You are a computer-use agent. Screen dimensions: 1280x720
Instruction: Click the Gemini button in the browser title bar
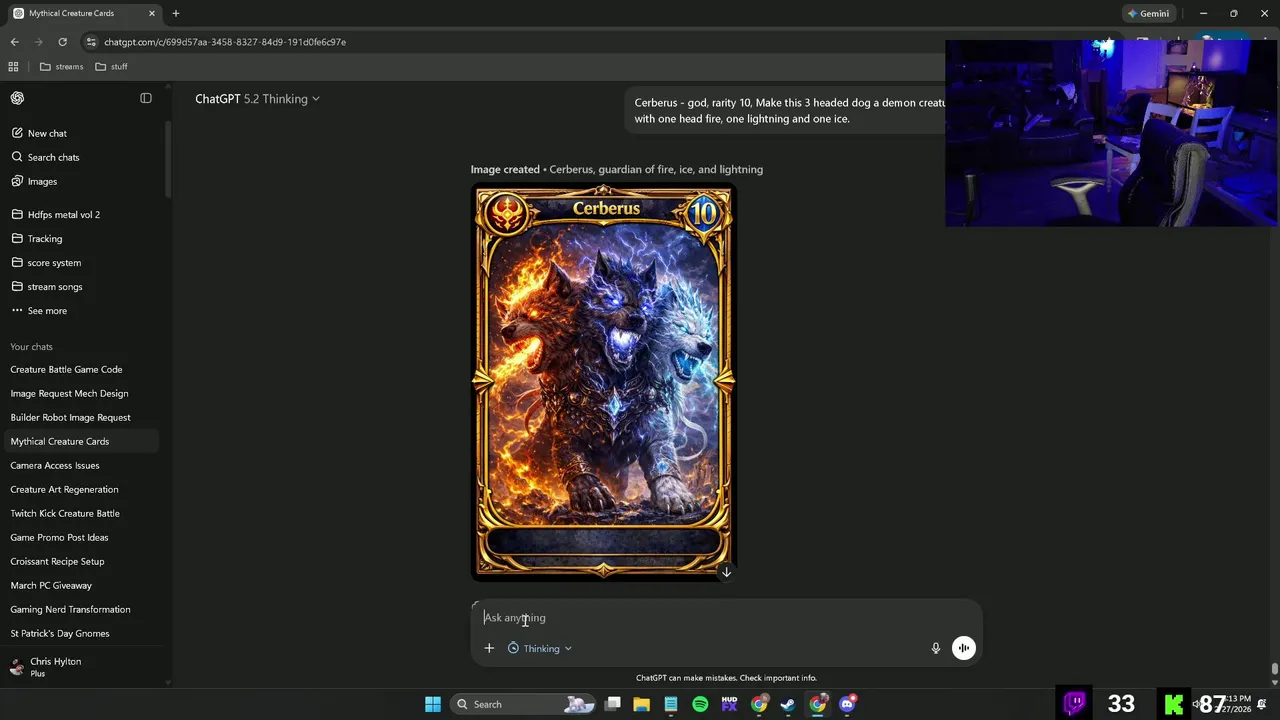[x=1148, y=14]
